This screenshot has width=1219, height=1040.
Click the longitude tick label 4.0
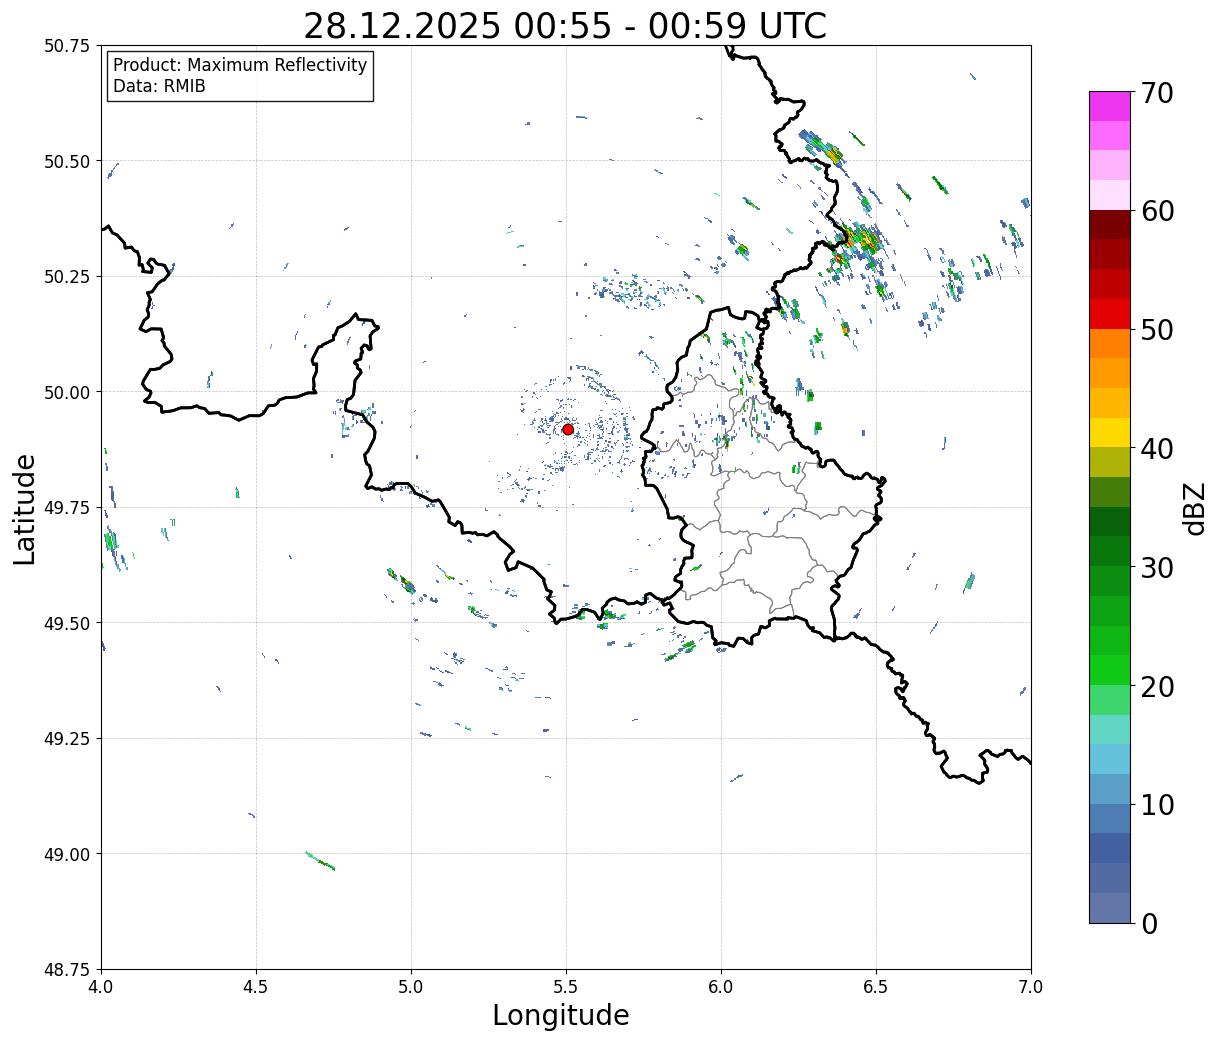pos(101,987)
